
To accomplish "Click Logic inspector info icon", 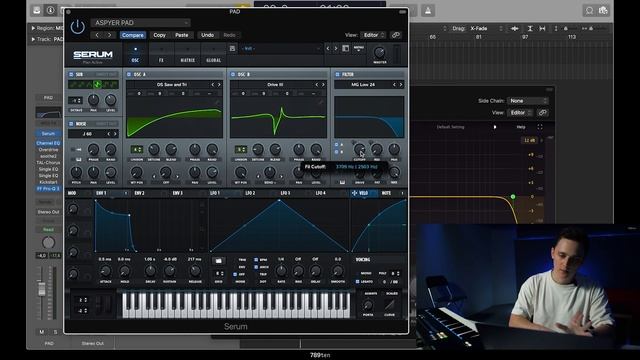I will [x=50, y=10].
